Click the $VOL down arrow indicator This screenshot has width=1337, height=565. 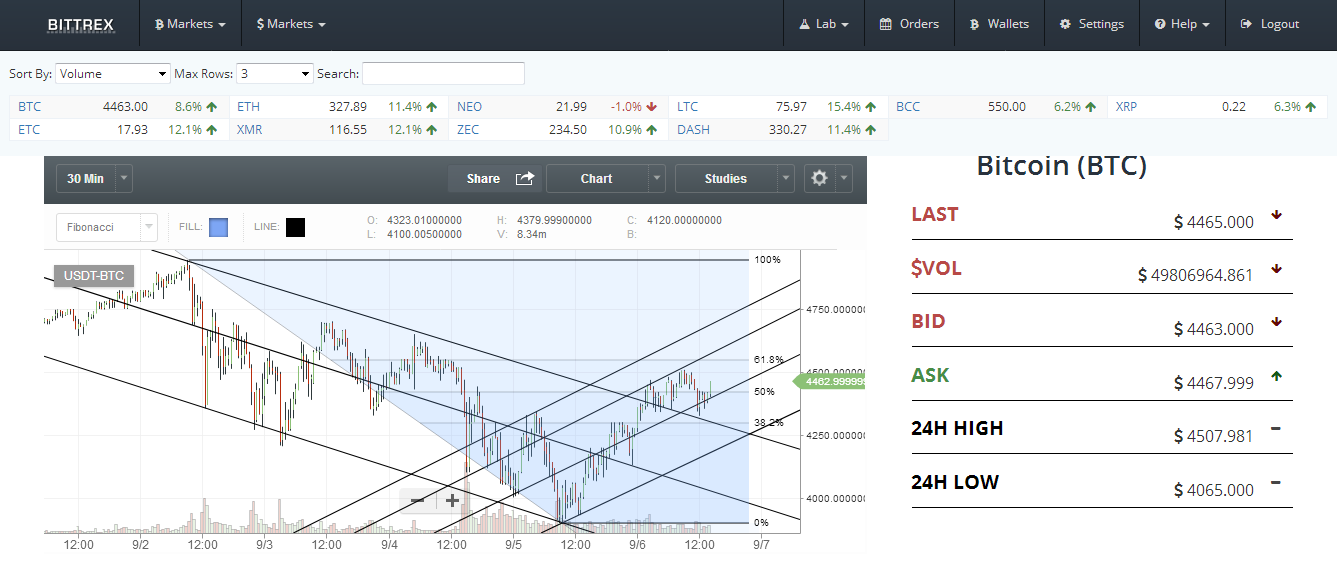point(1276,268)
